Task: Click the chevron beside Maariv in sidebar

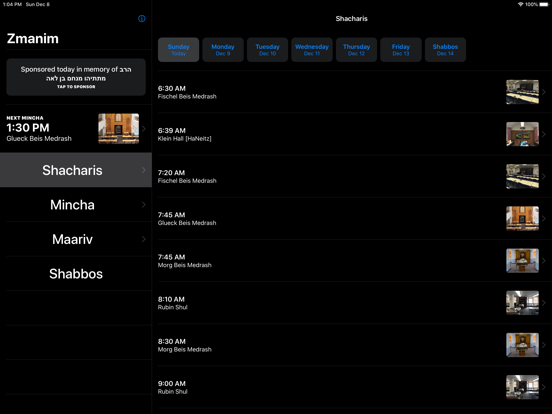Action: (144, 239)
